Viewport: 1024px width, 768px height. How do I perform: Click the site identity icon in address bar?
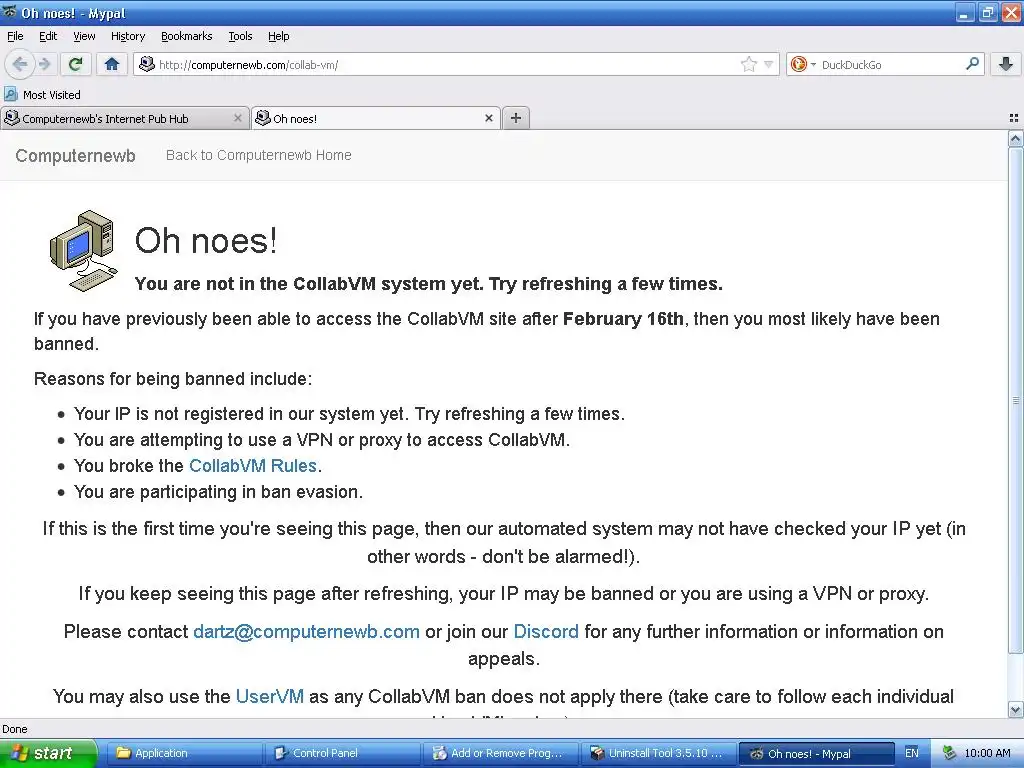pos(147,64)
